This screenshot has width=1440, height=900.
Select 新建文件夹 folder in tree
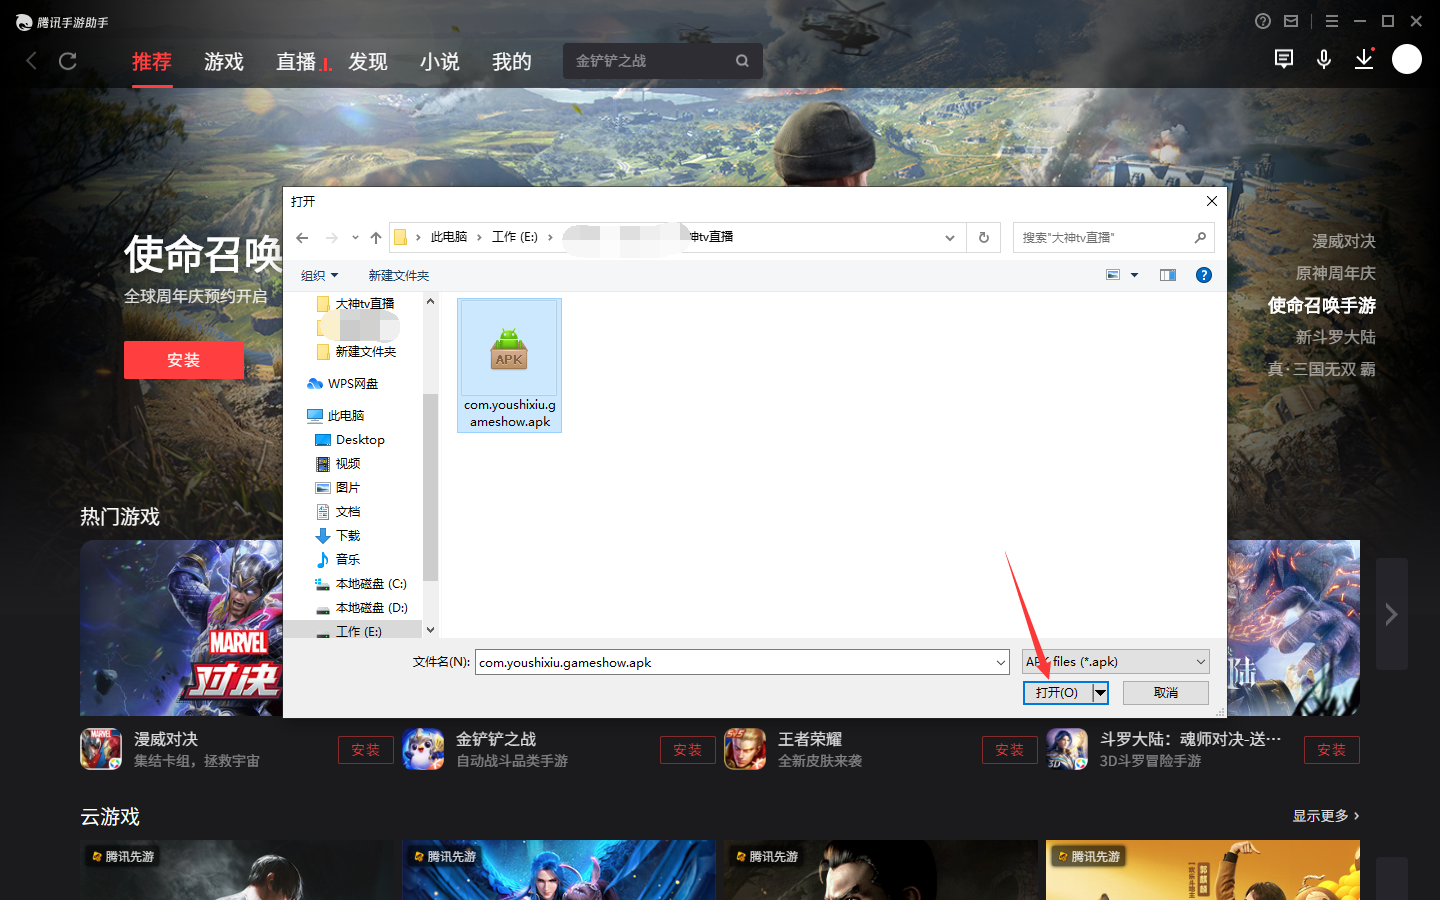(356, 352)
